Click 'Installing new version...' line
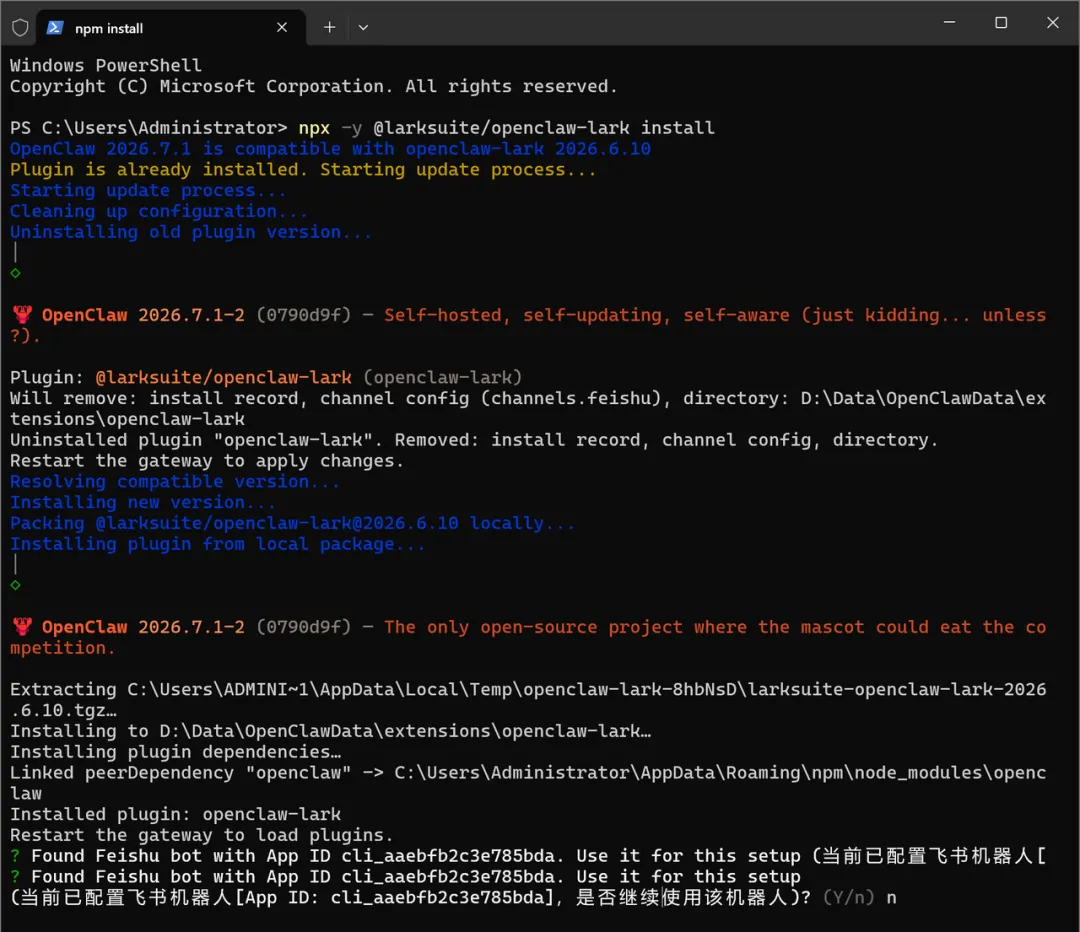 coord(143,502)
